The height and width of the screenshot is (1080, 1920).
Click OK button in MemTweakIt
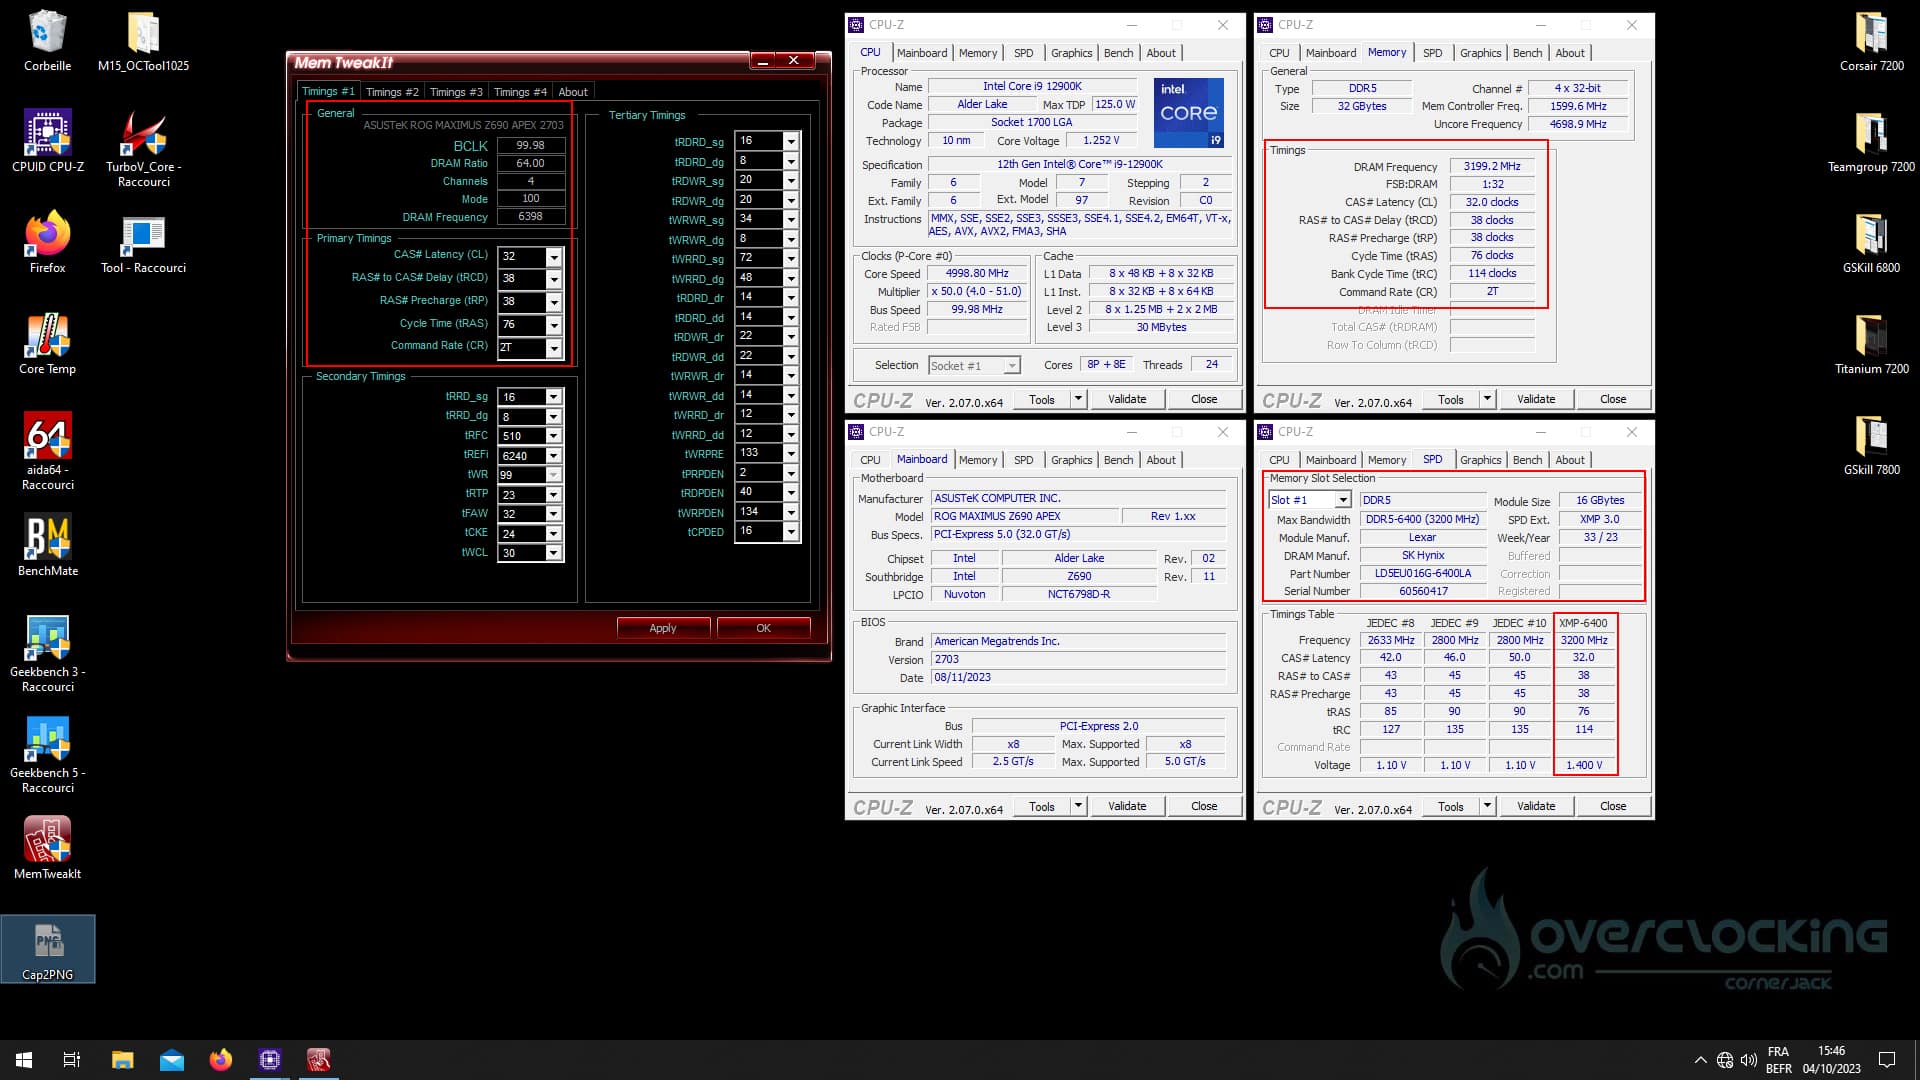tap(763, 628)
